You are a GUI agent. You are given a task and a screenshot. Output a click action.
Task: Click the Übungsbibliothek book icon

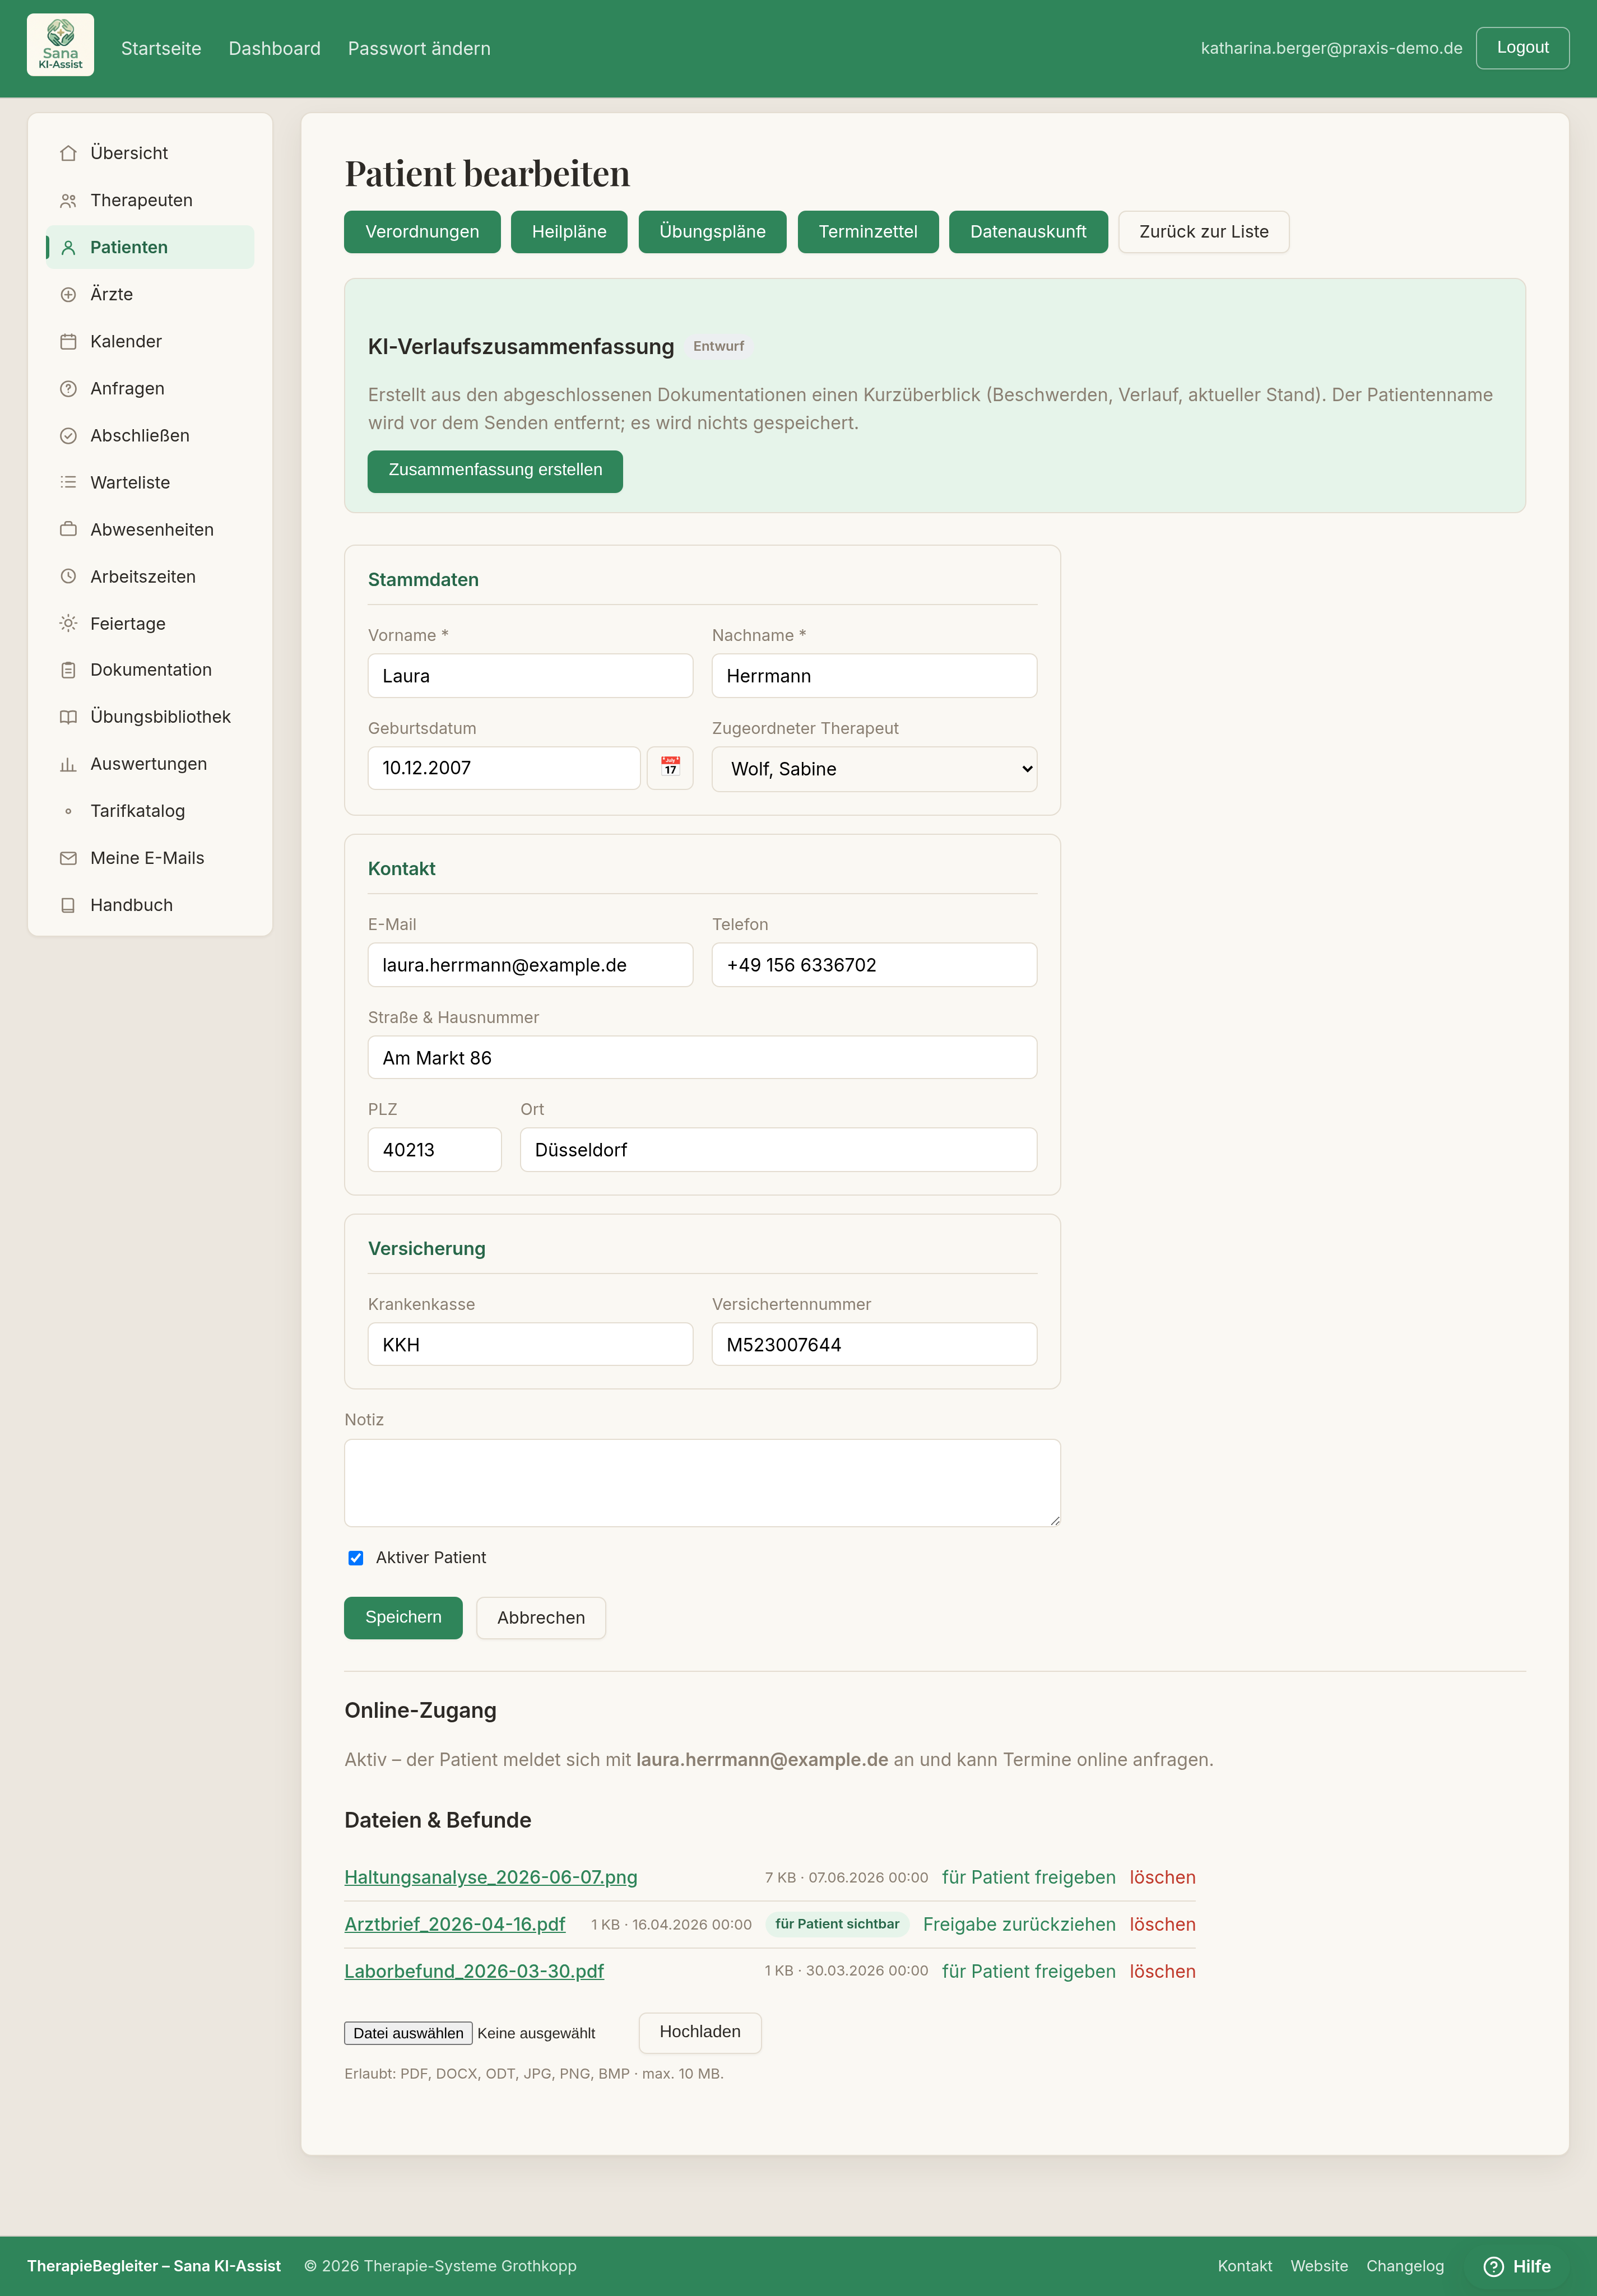68,717
